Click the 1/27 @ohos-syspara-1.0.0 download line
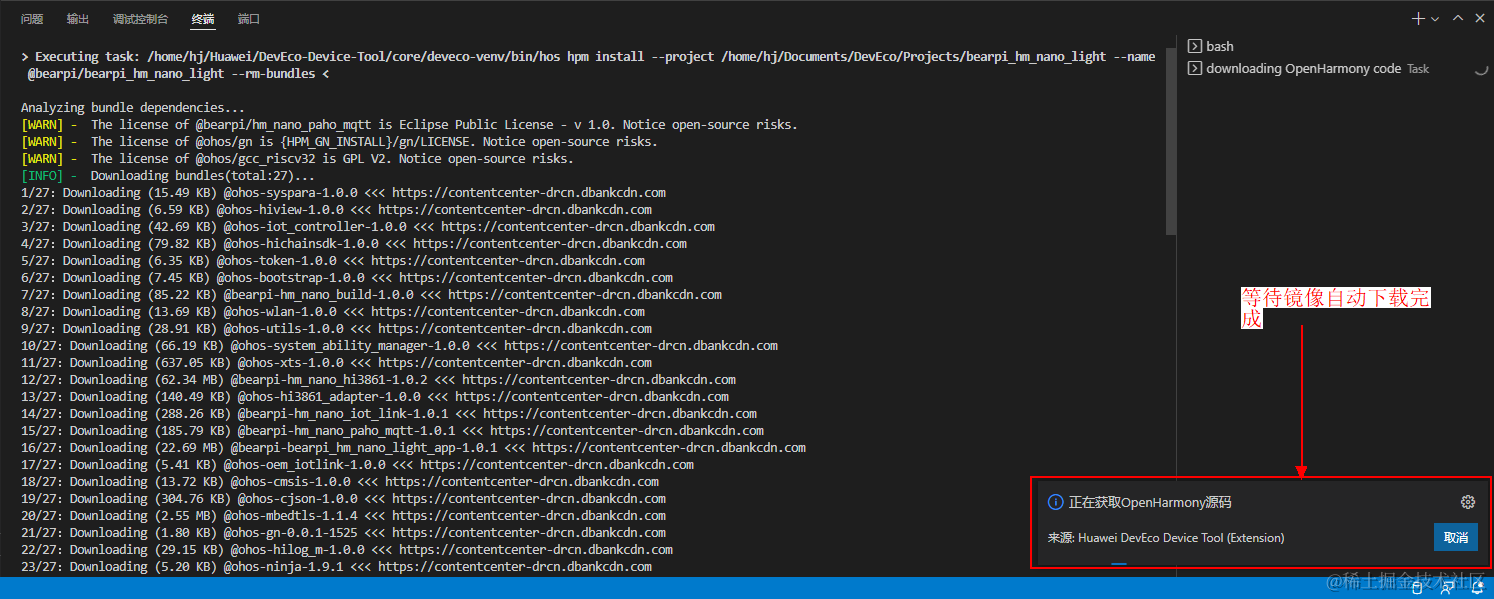The image size is (1494, 599). tap(343, 192)
